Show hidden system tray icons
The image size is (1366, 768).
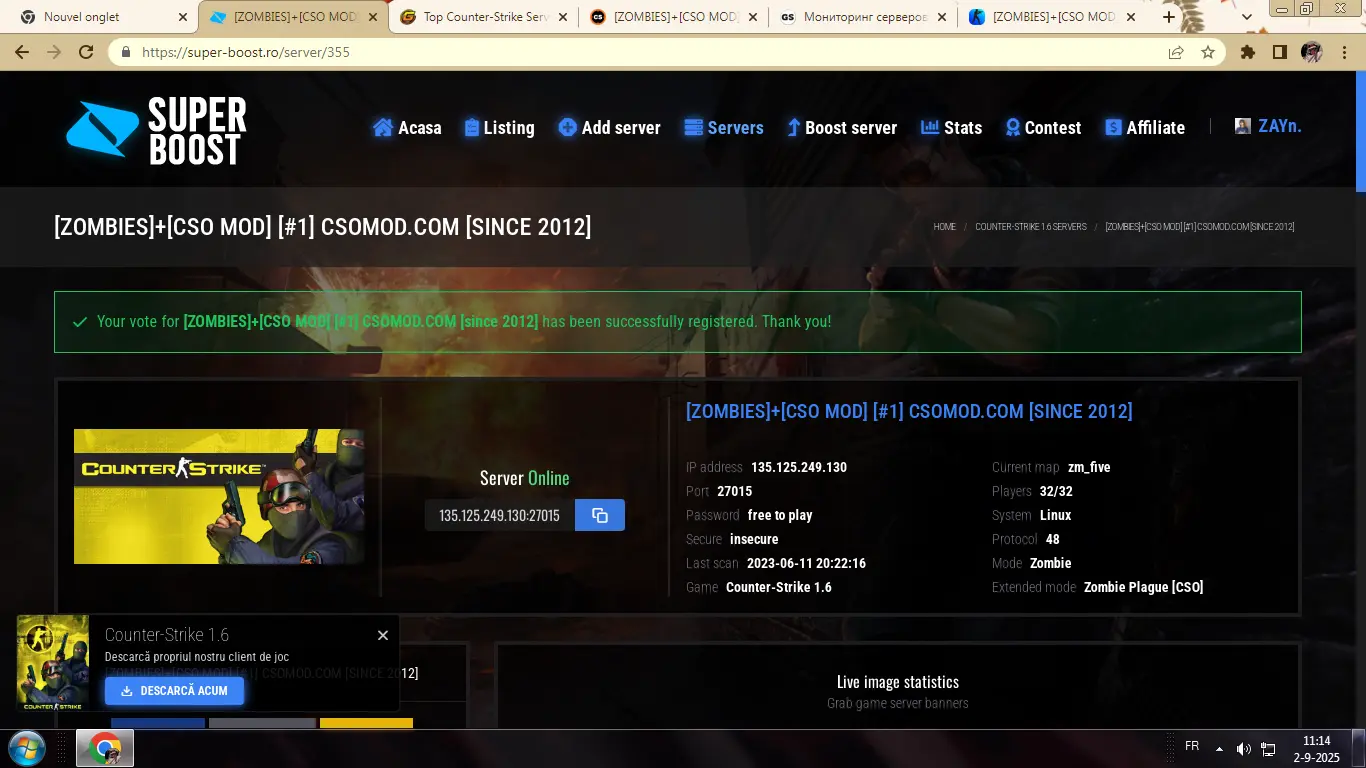point(1219,748)
